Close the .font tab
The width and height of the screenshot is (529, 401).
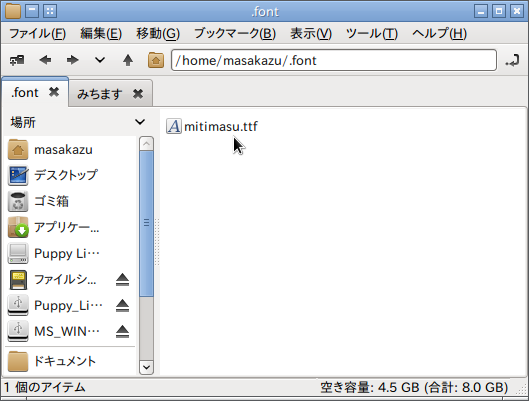(54, 92)
